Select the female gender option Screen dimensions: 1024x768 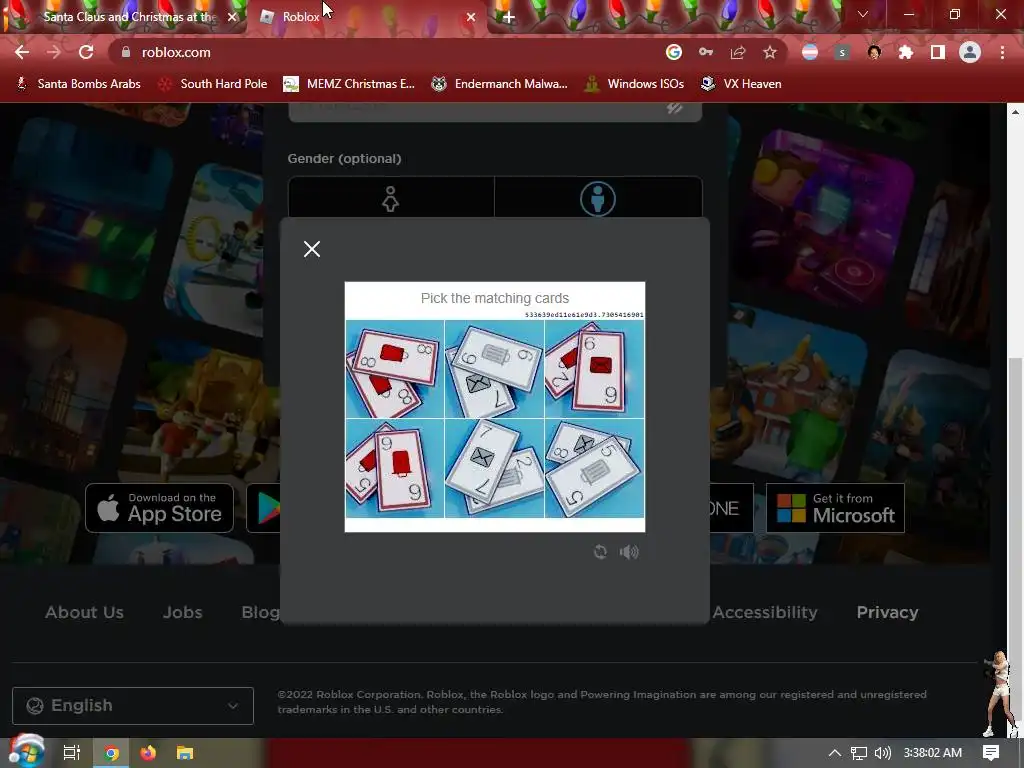click(x=391, y=199)
